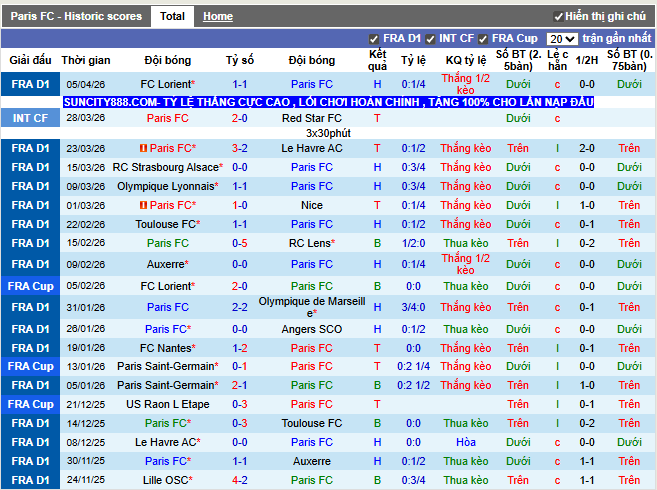The image size is (657, 490).
Task: Disable the Hiển thị ghi chú checkbox
Action: 558,17
